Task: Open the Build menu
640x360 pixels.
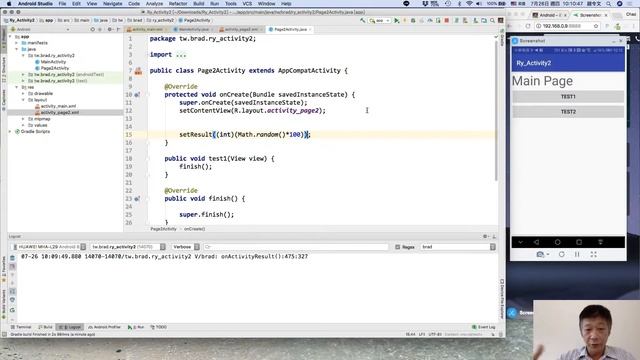Action: [199, 4]
